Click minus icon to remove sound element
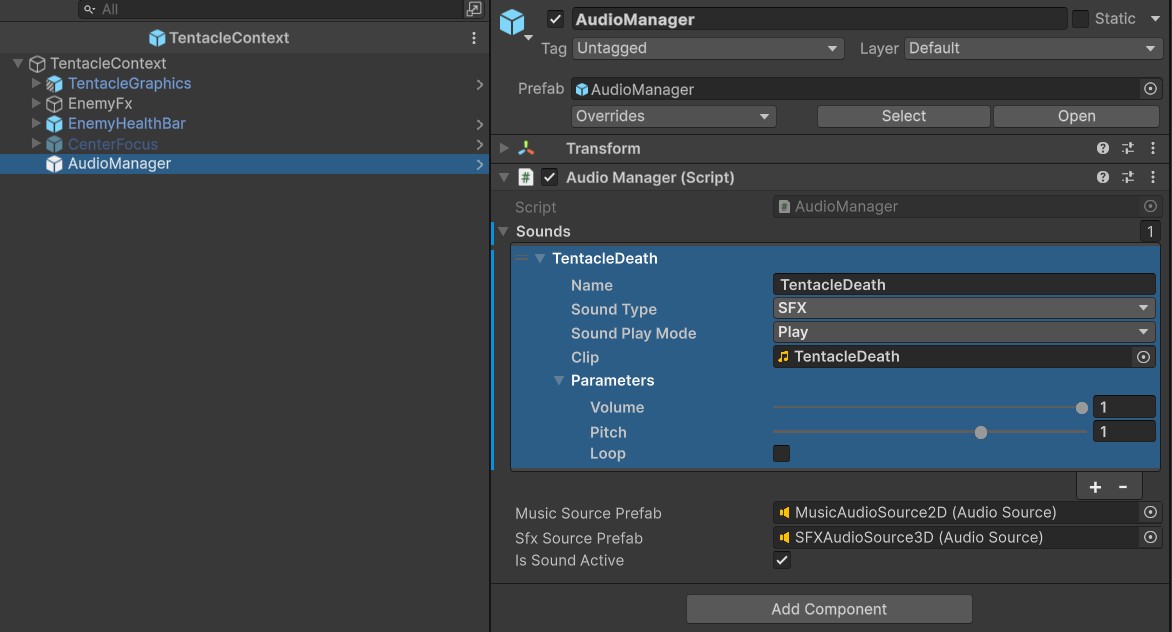The image size is (1172, 632). 1123,487
